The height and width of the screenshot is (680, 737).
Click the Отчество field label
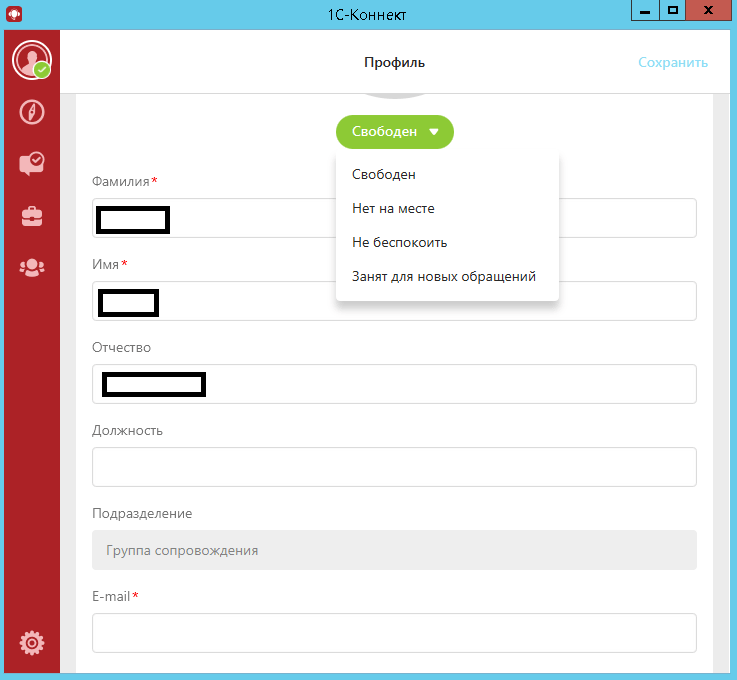point(121,347)
